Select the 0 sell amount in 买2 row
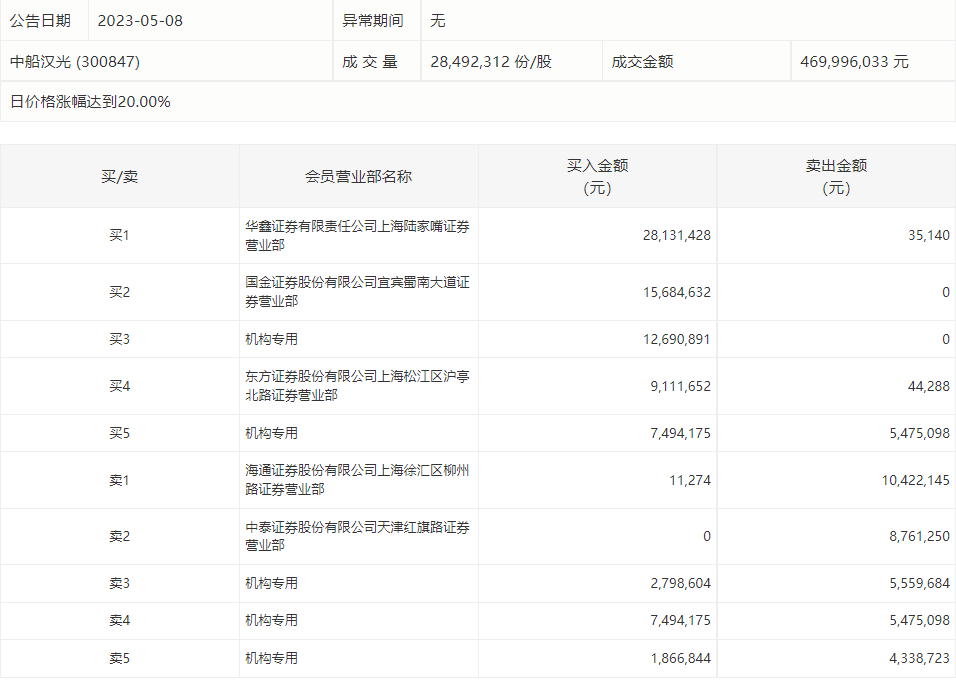Screen dimensions: 956x681 click(x=946, y=292)
